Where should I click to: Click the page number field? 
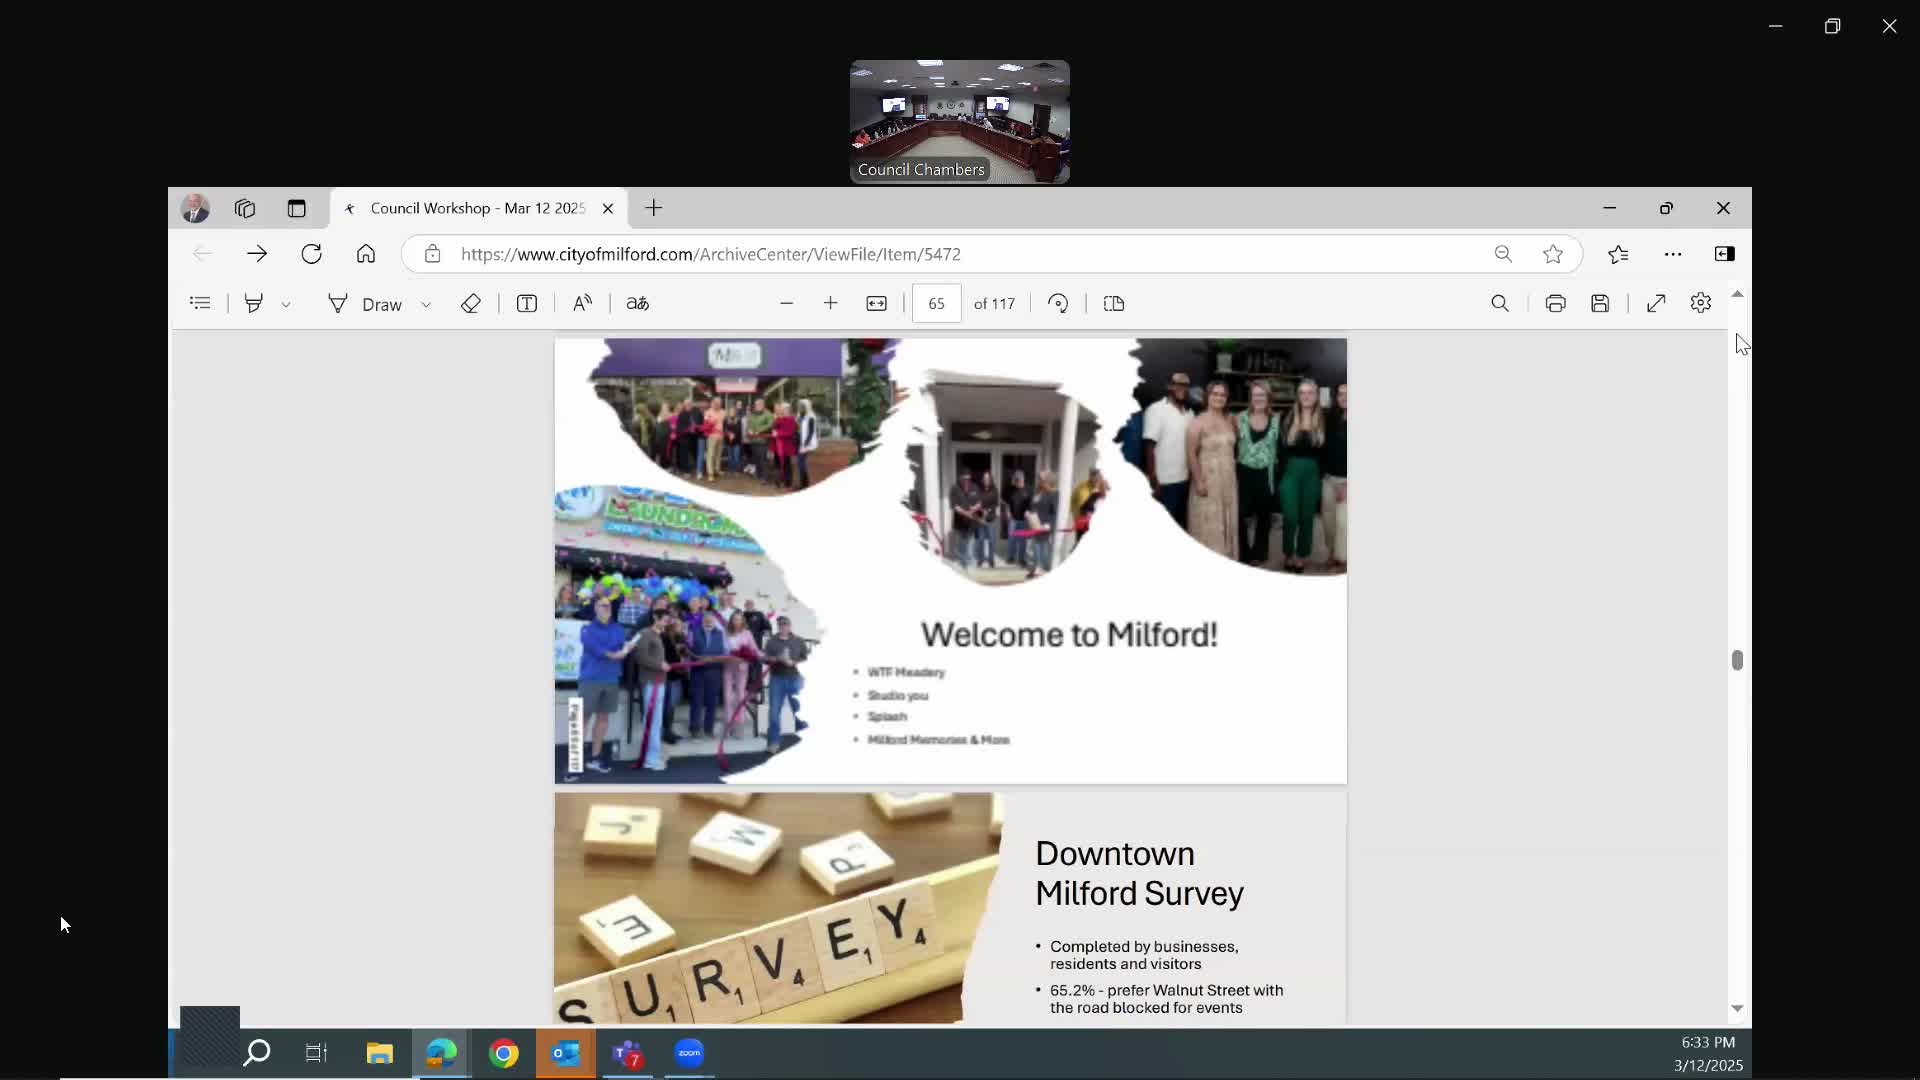(936, 303)
